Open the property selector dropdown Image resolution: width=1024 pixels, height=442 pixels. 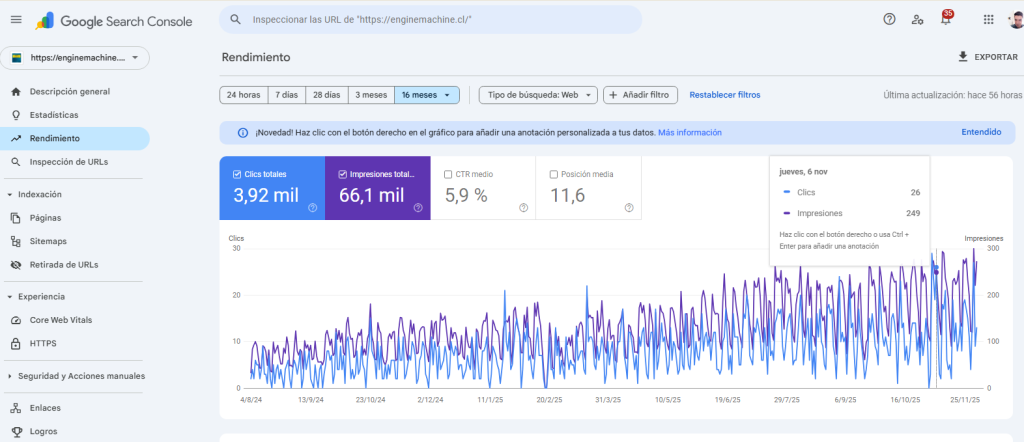[76, 58]
